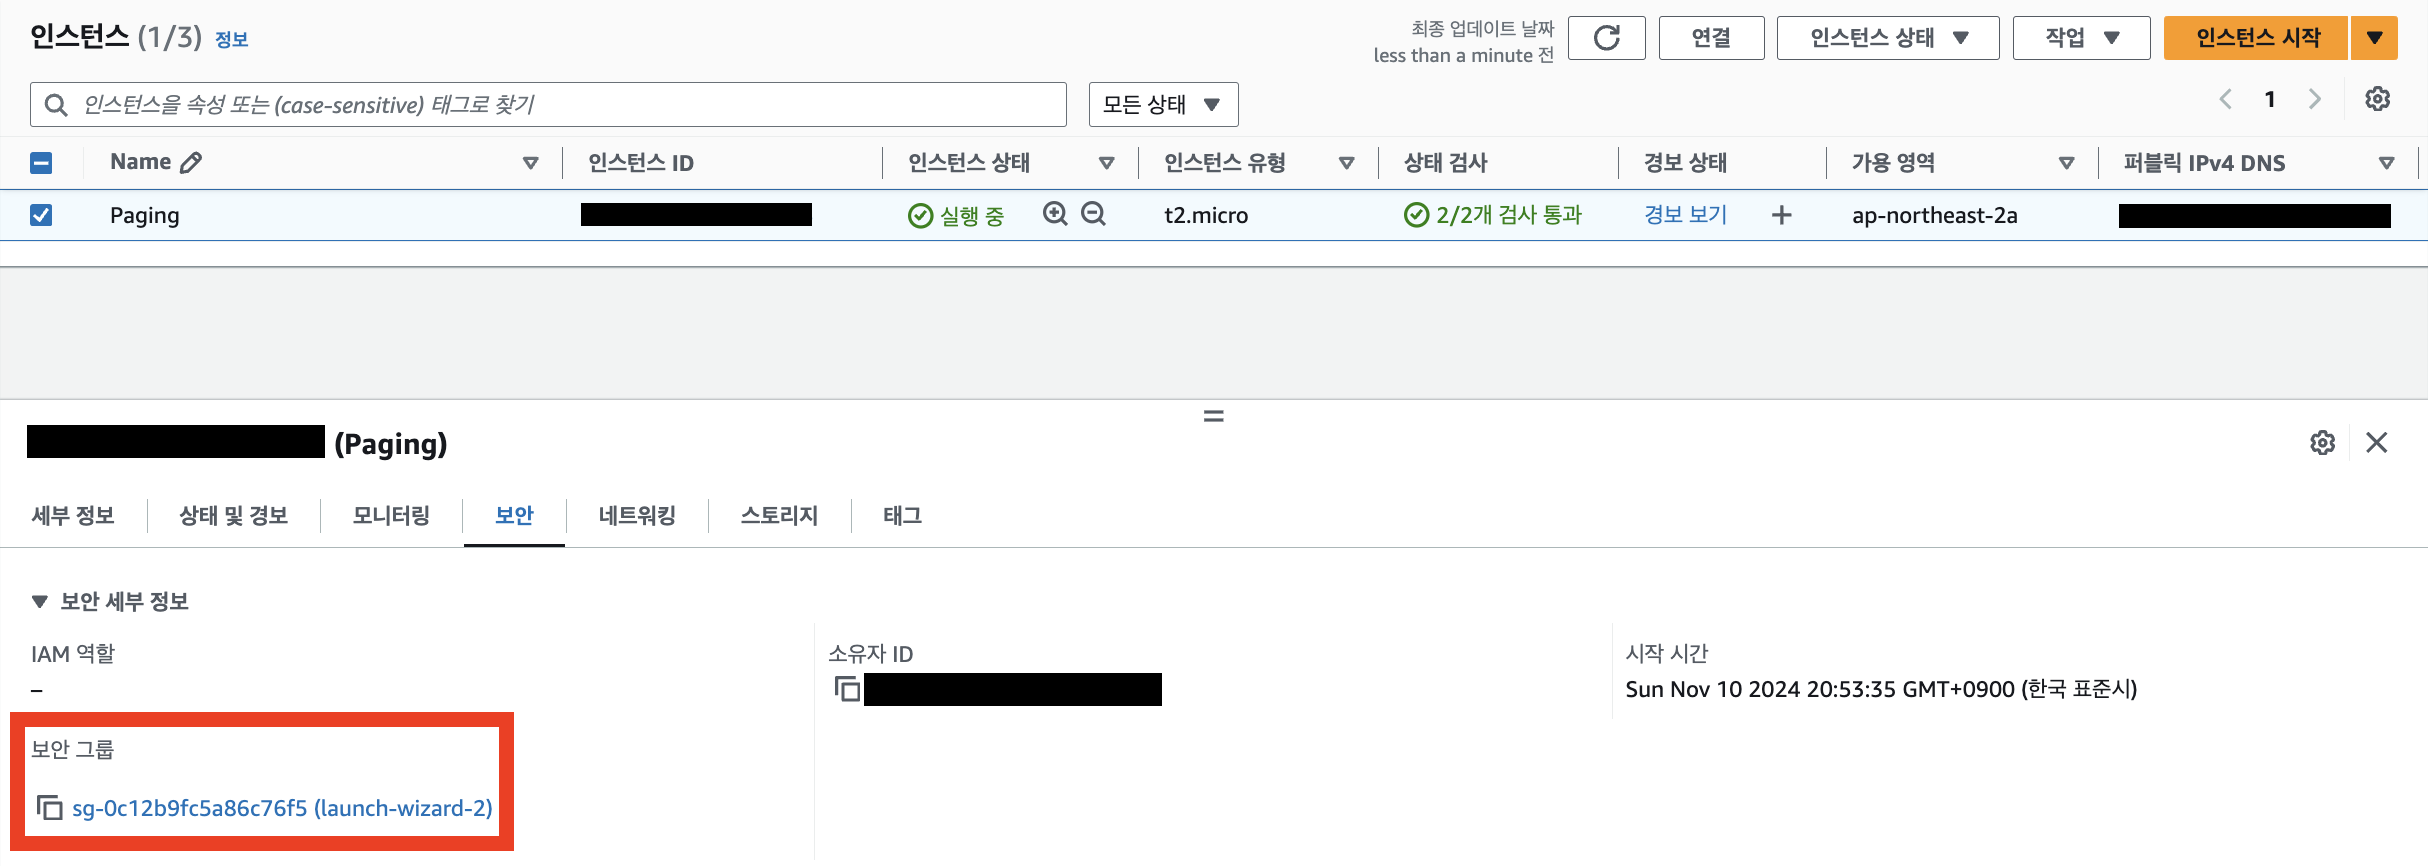Add an alarm using the plus icon
This screenshot has height=866, width=2428.
coord(1782,215)
